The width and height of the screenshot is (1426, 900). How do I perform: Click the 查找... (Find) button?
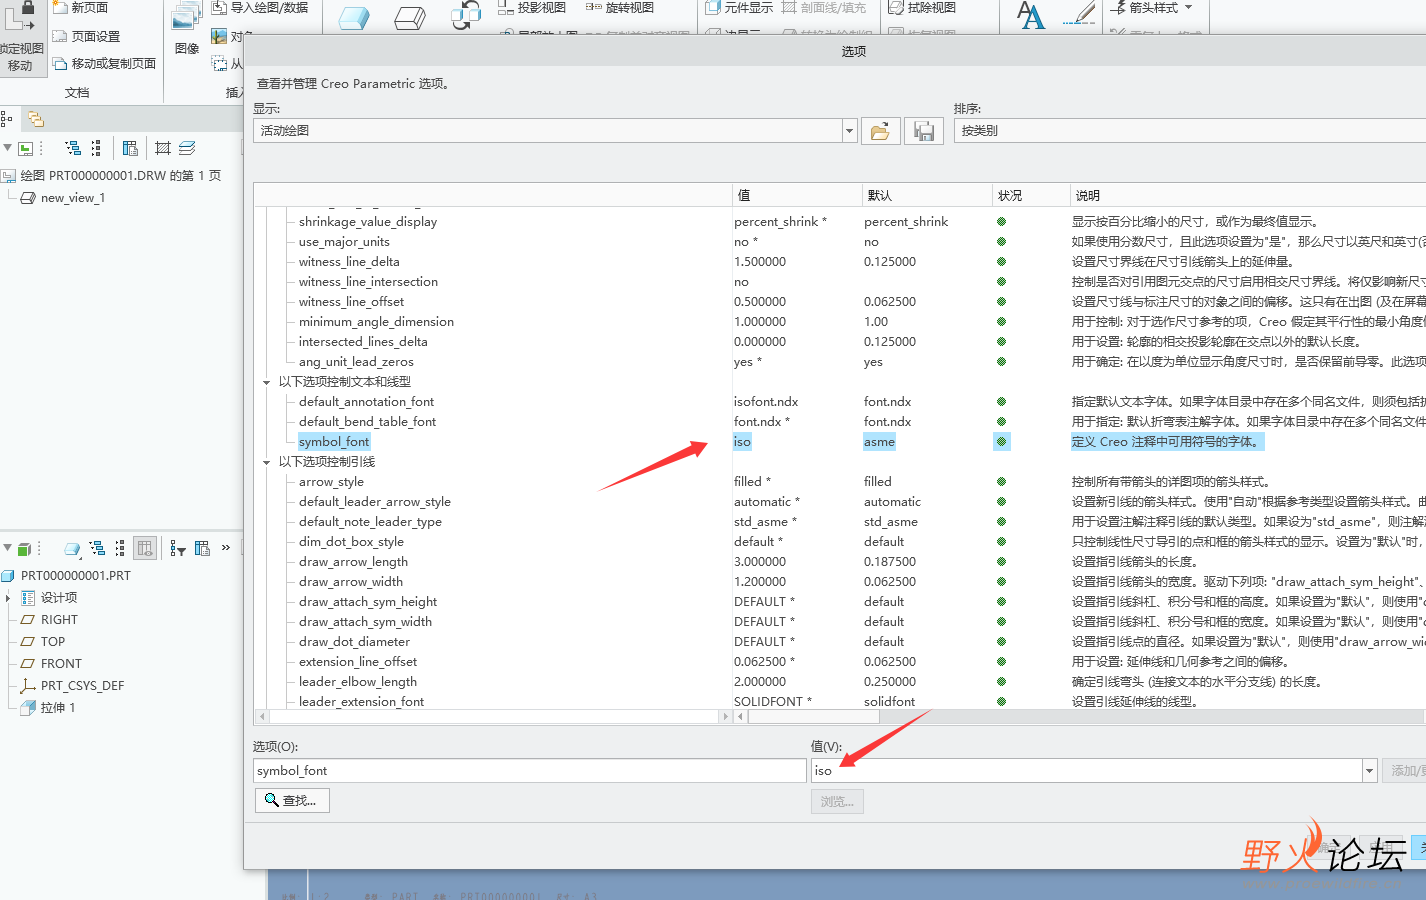(292, 801)
